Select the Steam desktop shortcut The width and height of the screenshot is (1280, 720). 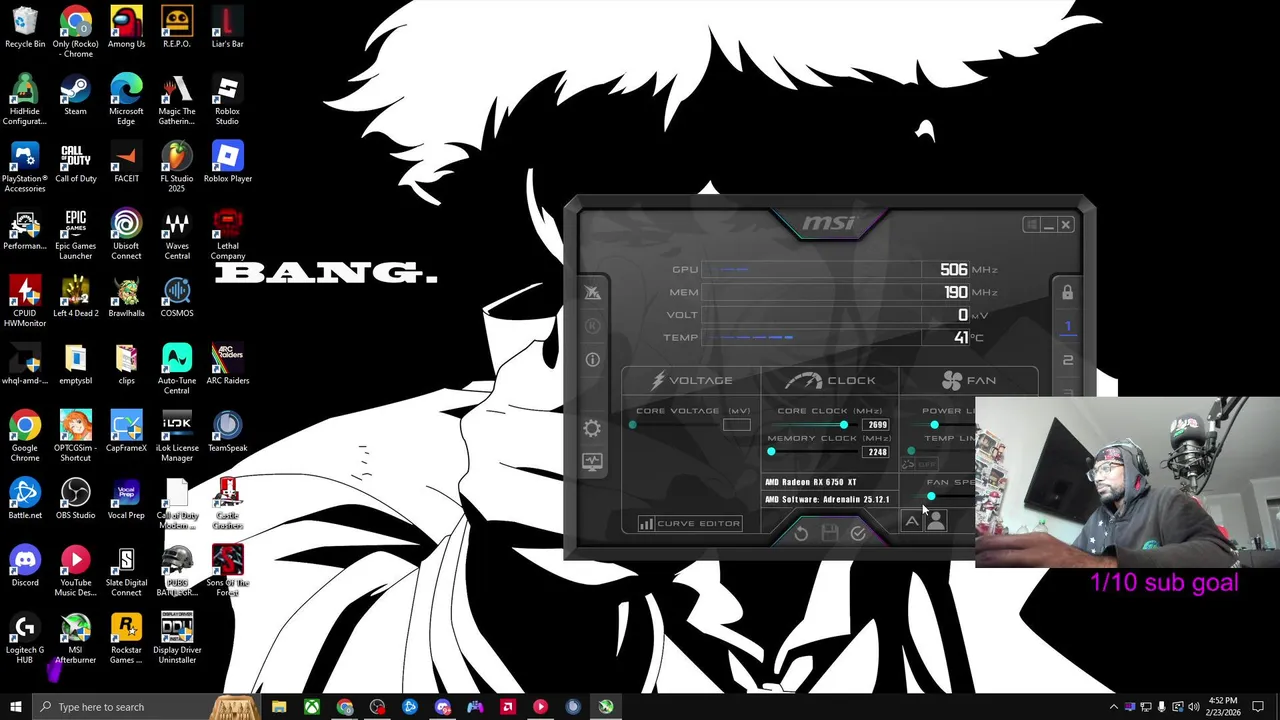tap(75, 96)
